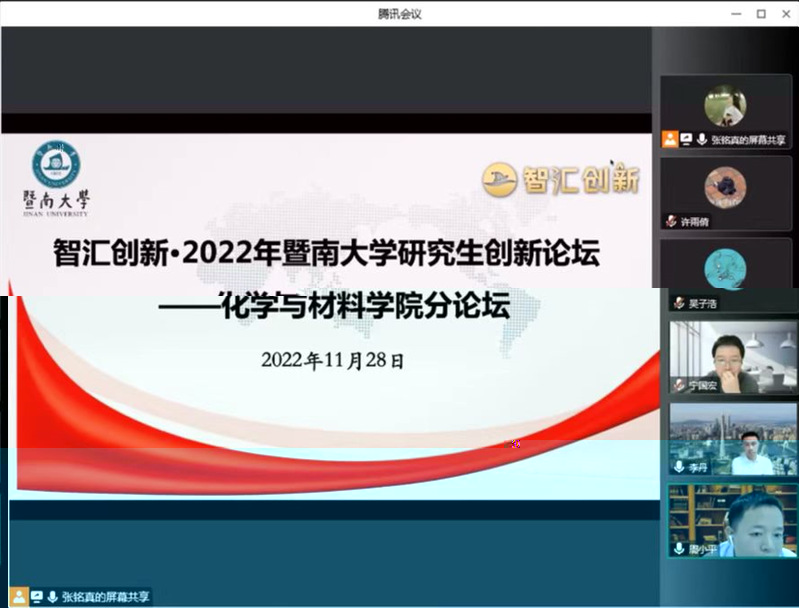Click the 张铭真的屏幕共享 label at bottom-left
The height and width of the screenshot is (608, 799).
point(105,596)
